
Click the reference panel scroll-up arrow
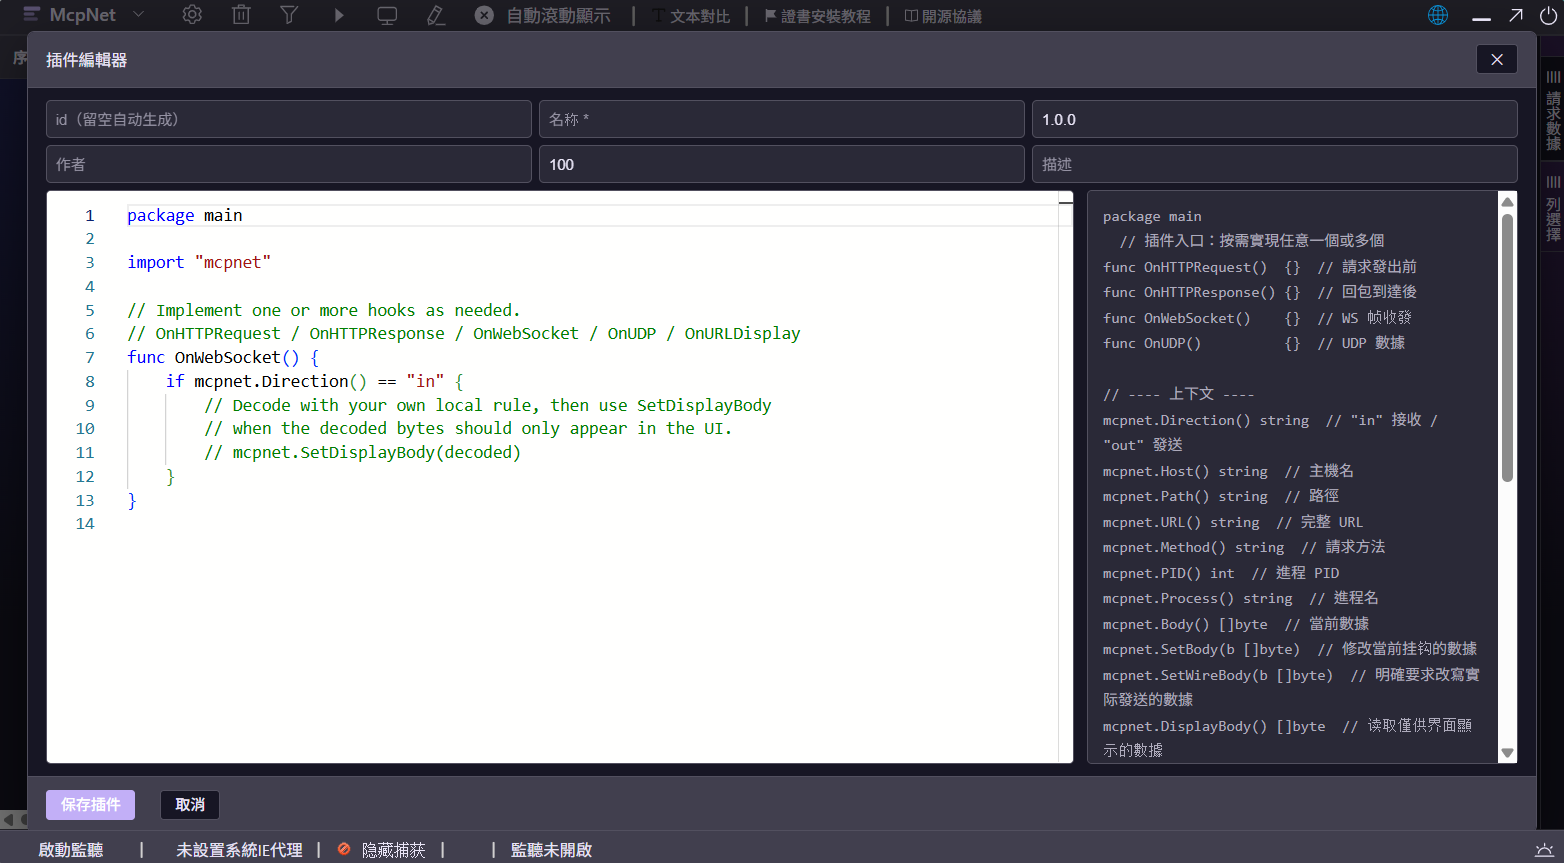[x=1507, y=202]
